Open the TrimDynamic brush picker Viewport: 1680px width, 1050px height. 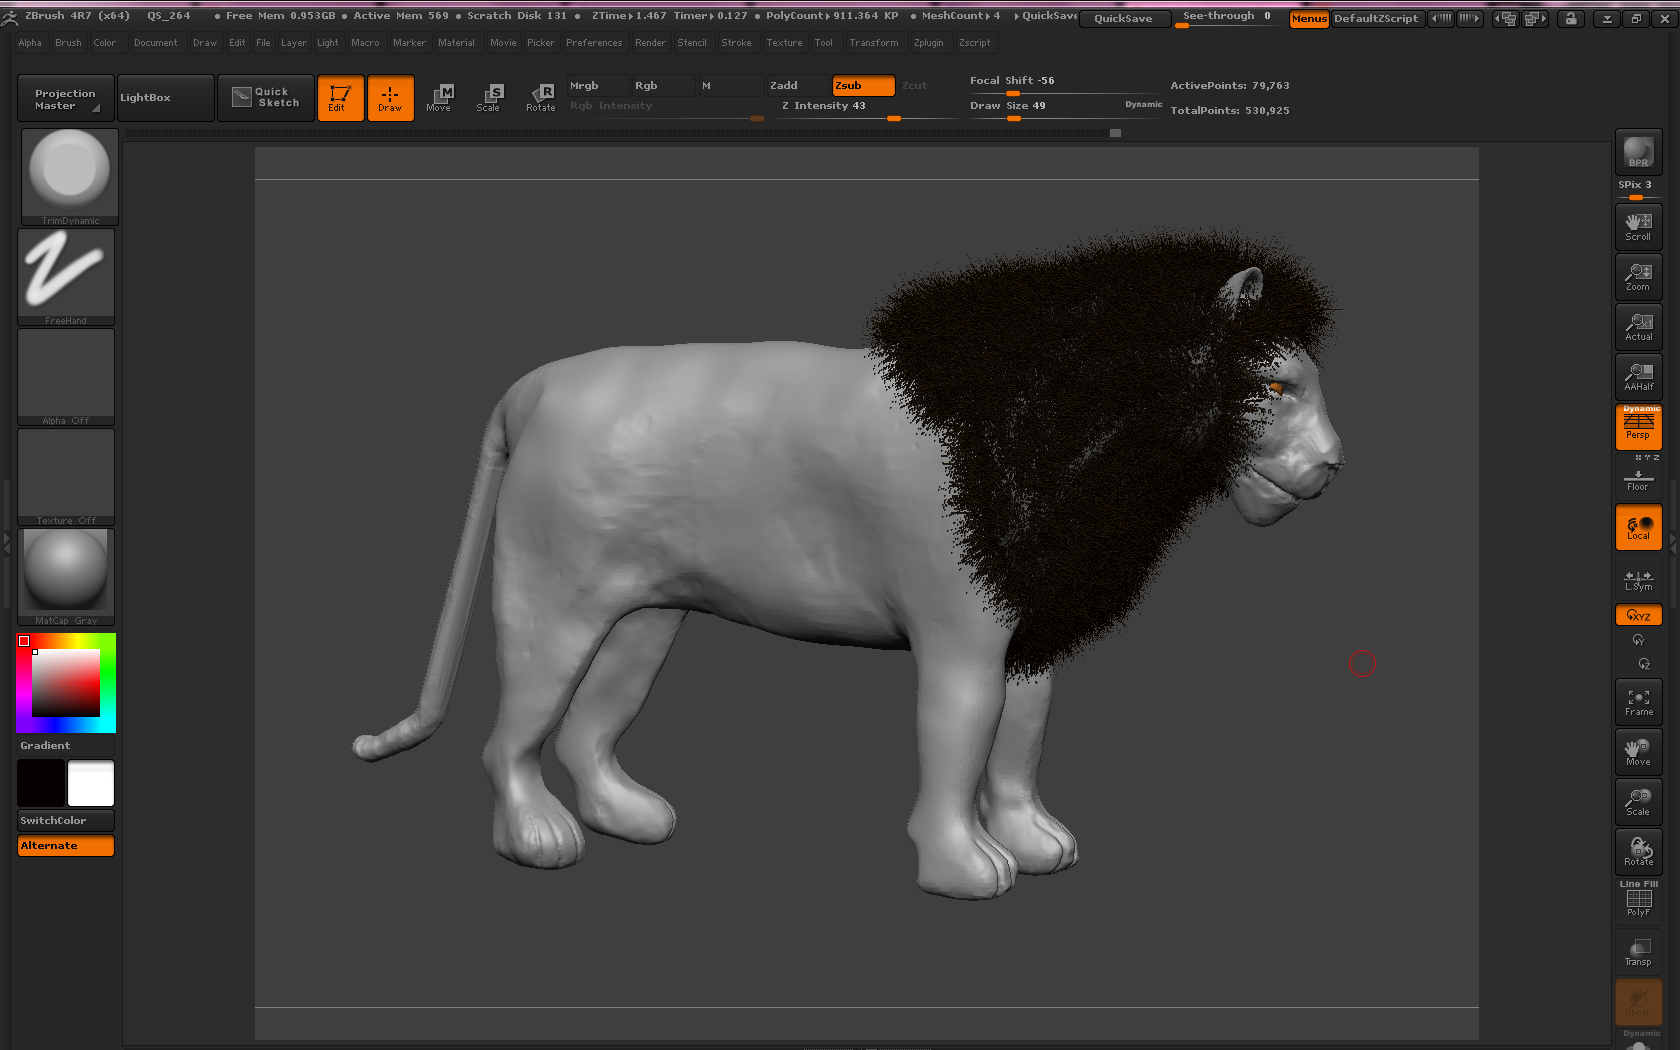70,176
